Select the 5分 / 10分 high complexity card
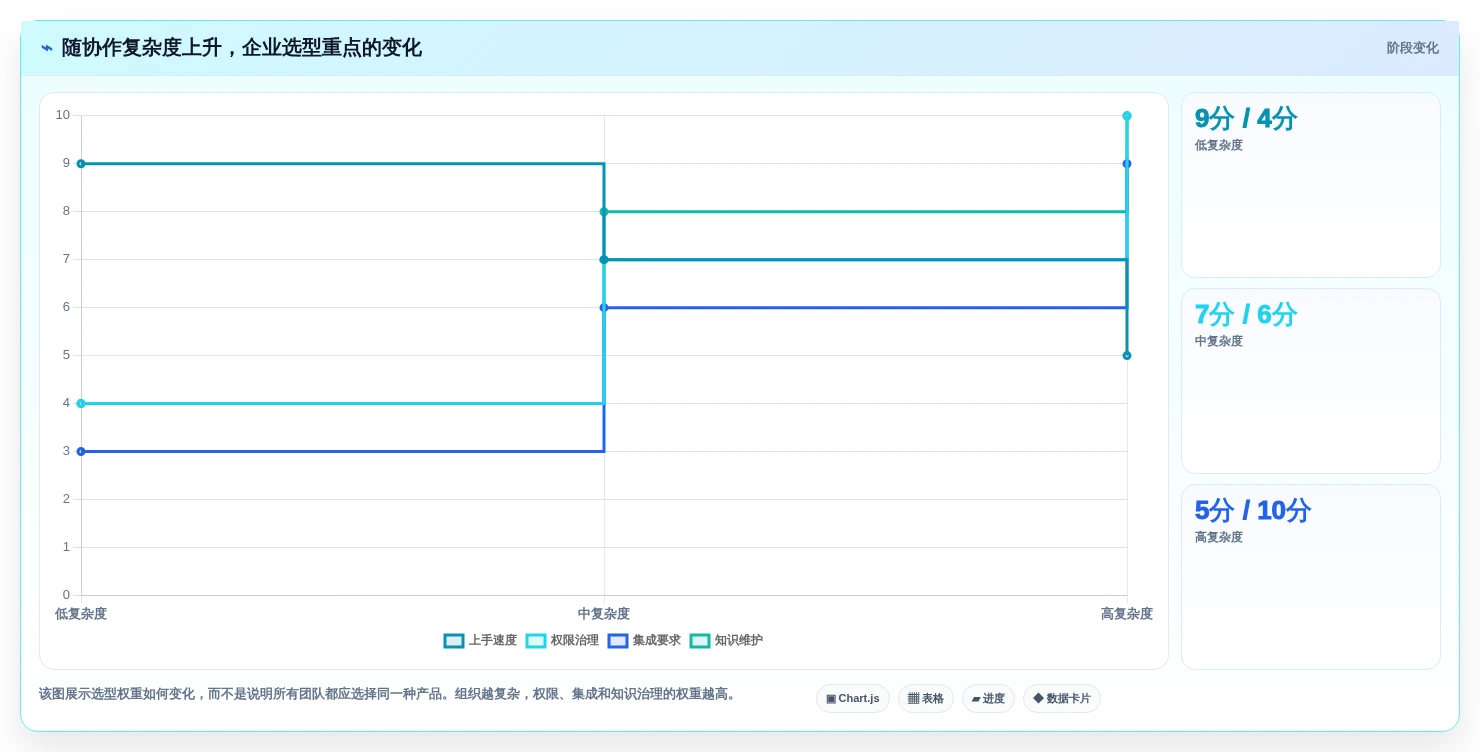 (1311, 577)
